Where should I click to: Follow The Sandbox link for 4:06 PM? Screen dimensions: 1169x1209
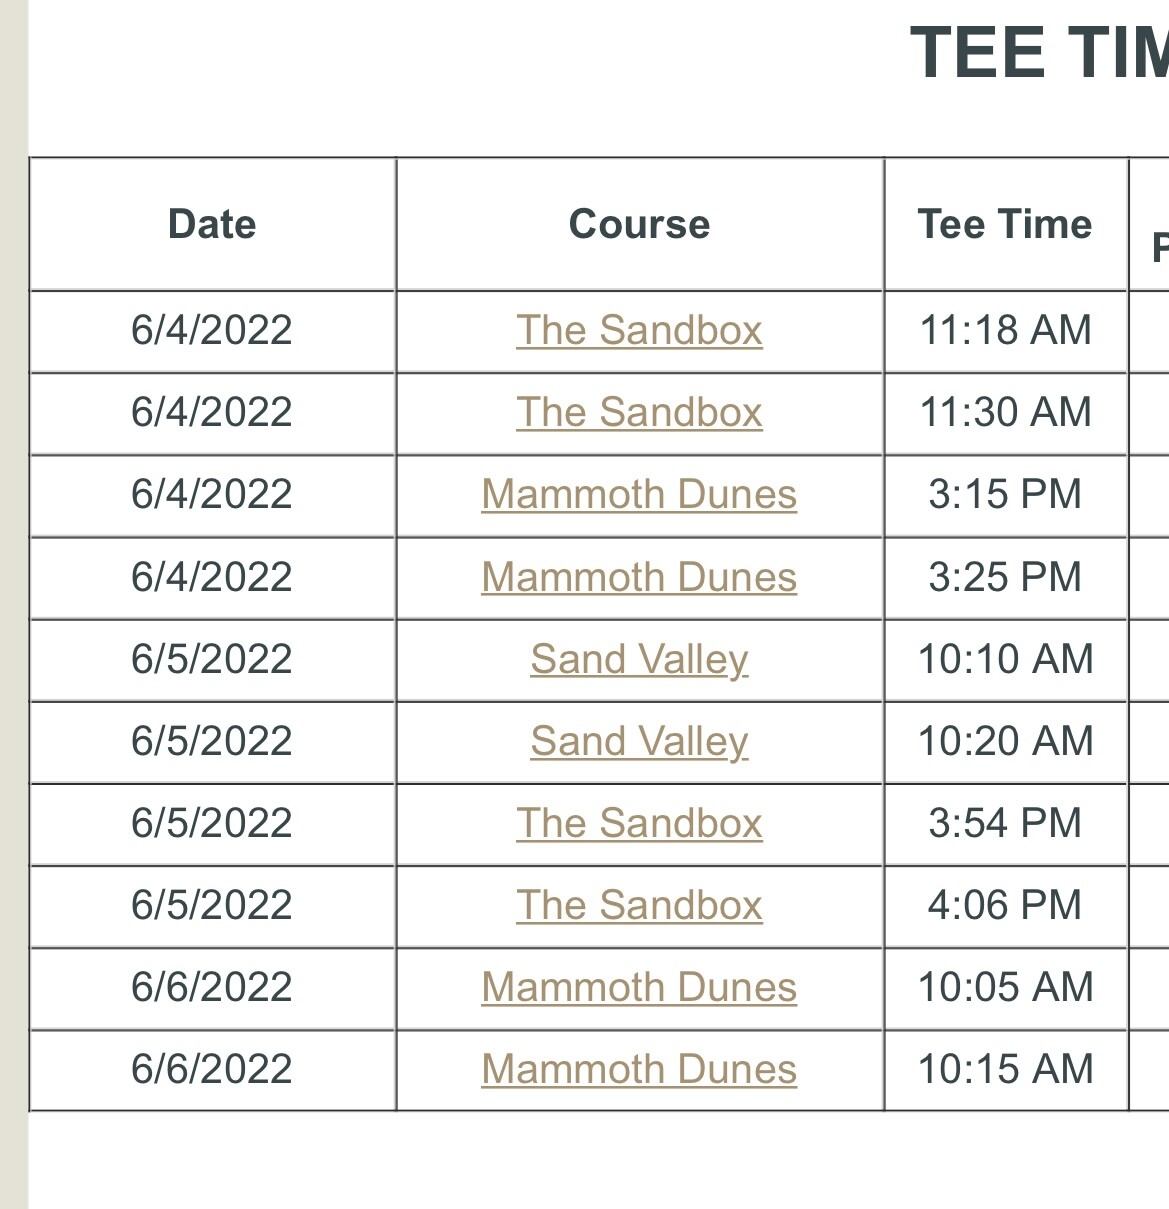pyautogui.click(x=639, y=906)
